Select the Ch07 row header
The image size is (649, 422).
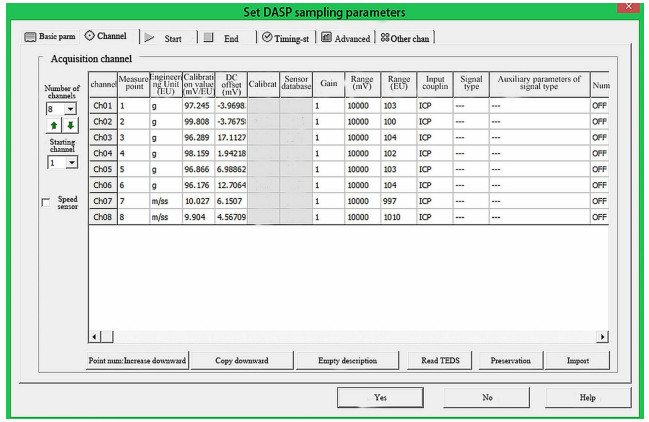pyautogui.click(x=103, y=201)
